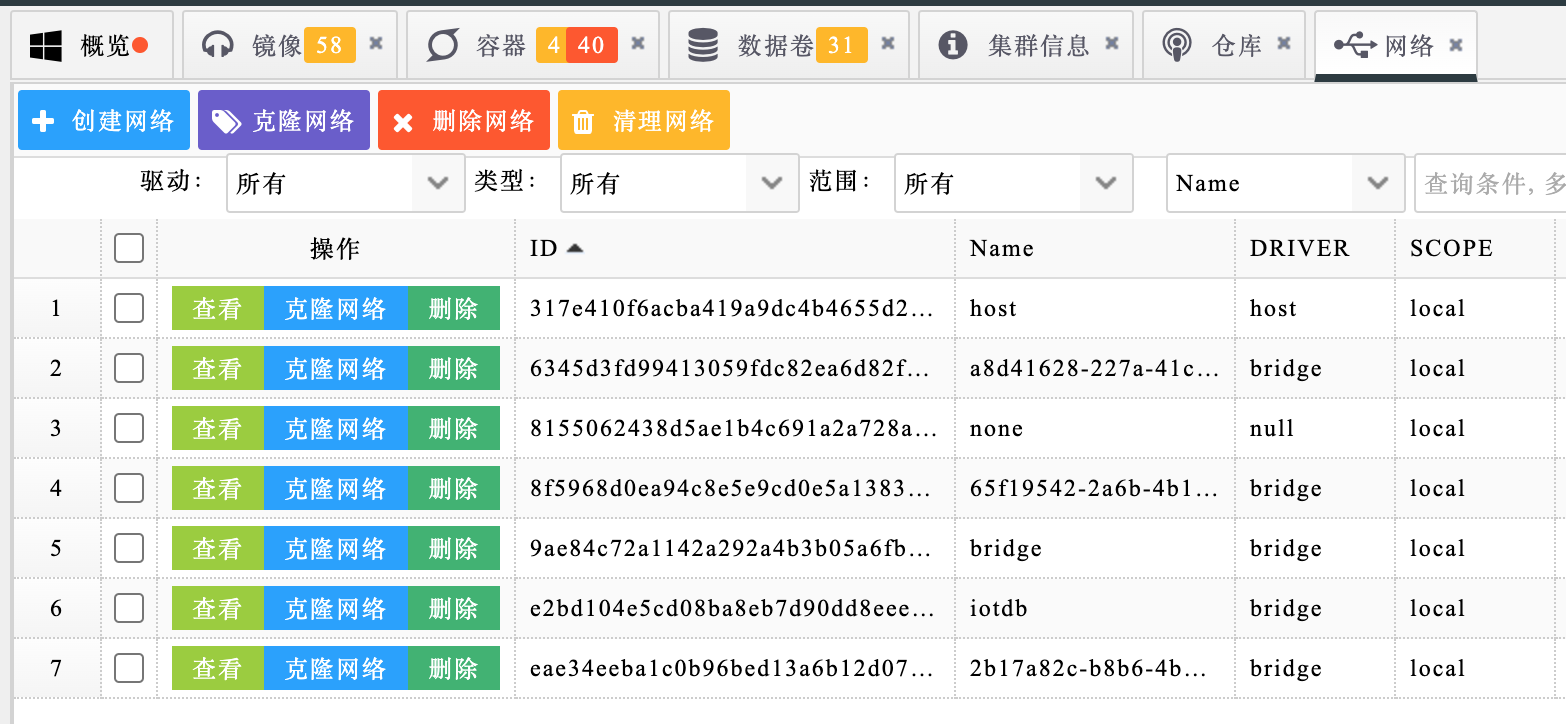Click the red 40 badge on 容器 tab

[591, 45]
